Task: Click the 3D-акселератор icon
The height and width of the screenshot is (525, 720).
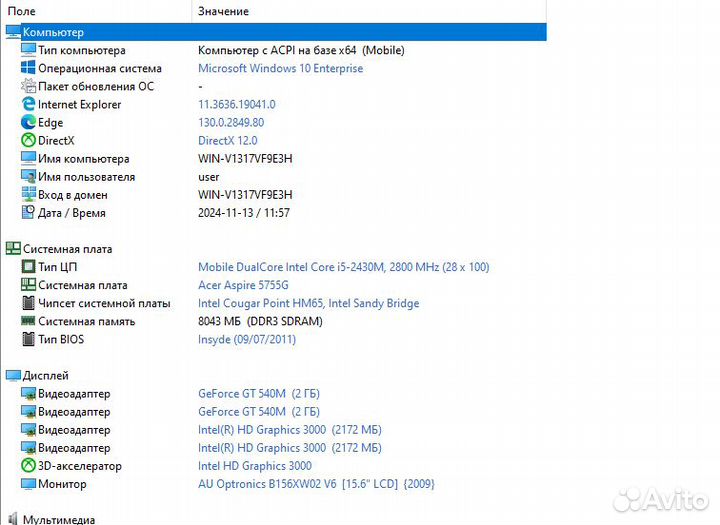Action: pos(28,465)
